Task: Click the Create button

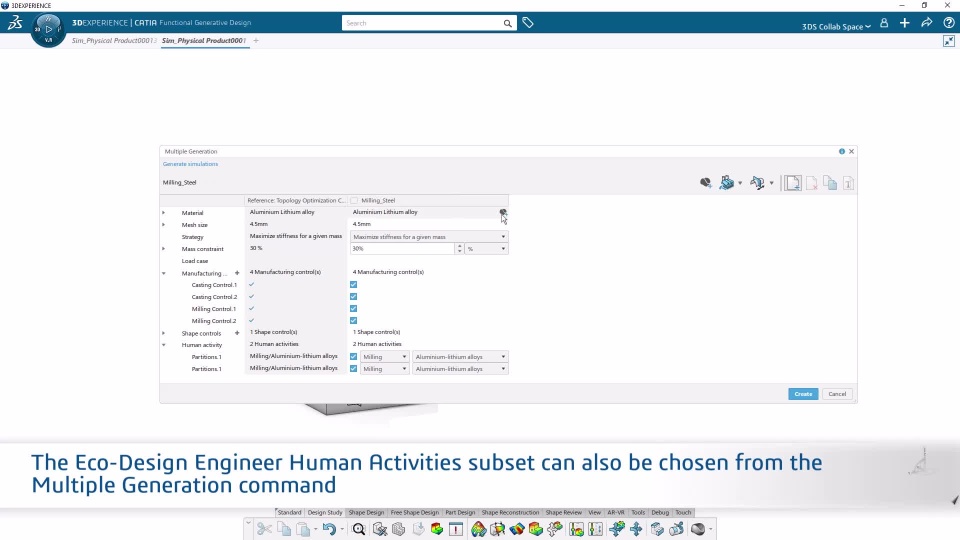Action: click(803, 394)
